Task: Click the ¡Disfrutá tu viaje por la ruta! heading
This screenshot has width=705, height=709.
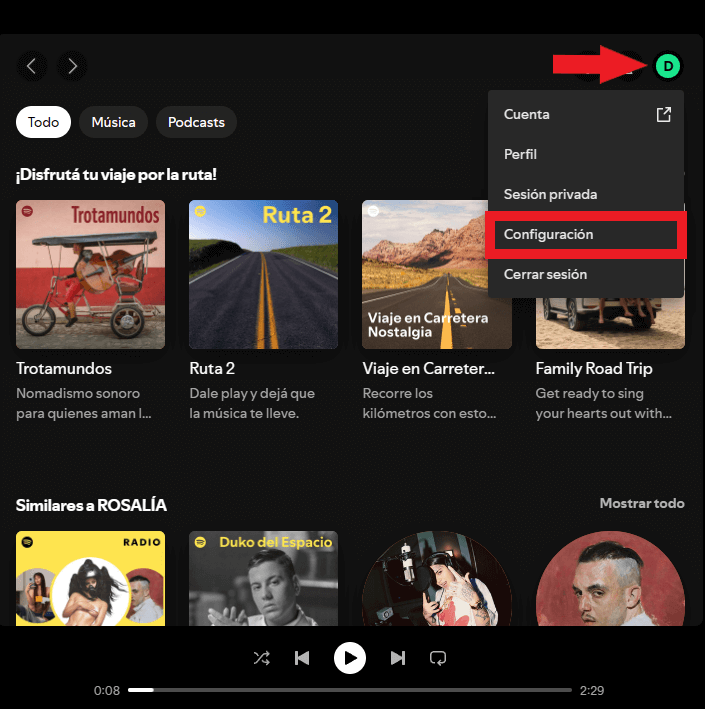Action: pos(116,175)
